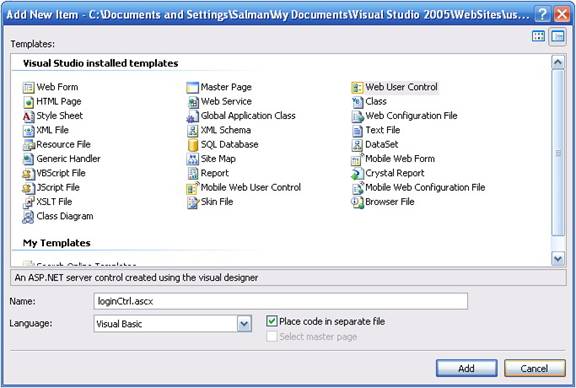Select the Web Configuration File icon
576x388 pixels.
coord(357,116)
